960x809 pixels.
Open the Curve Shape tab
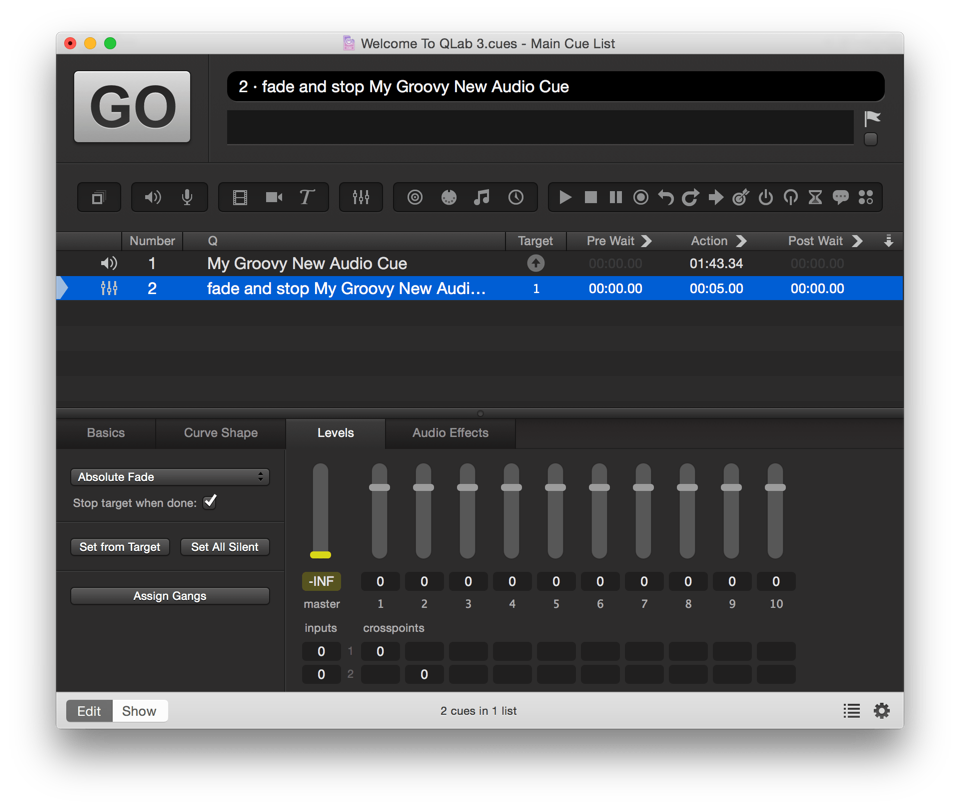(220, 433)
